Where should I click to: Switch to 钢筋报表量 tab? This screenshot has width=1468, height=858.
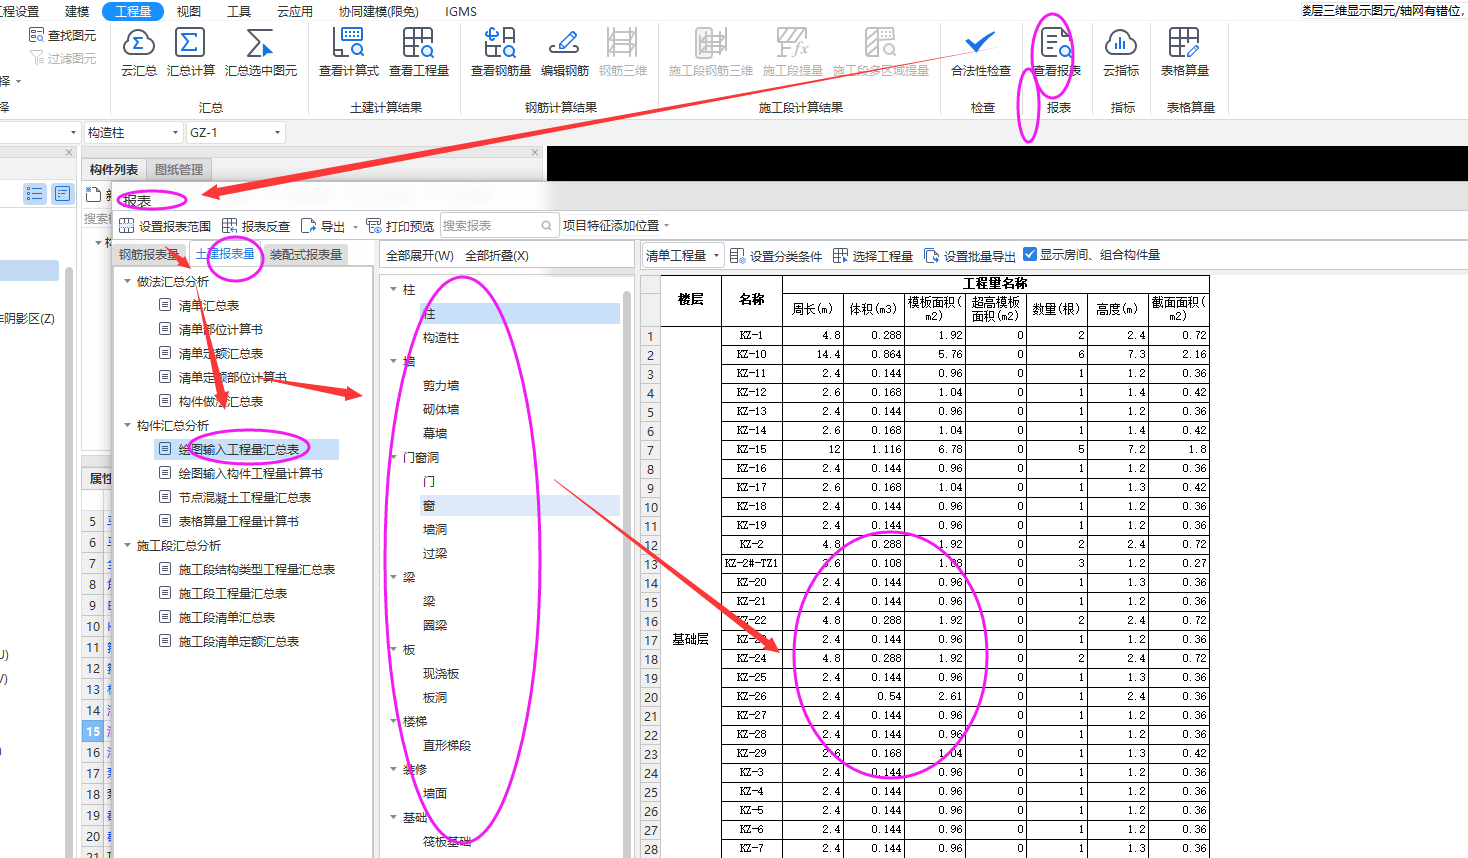[x=149, y=255]
